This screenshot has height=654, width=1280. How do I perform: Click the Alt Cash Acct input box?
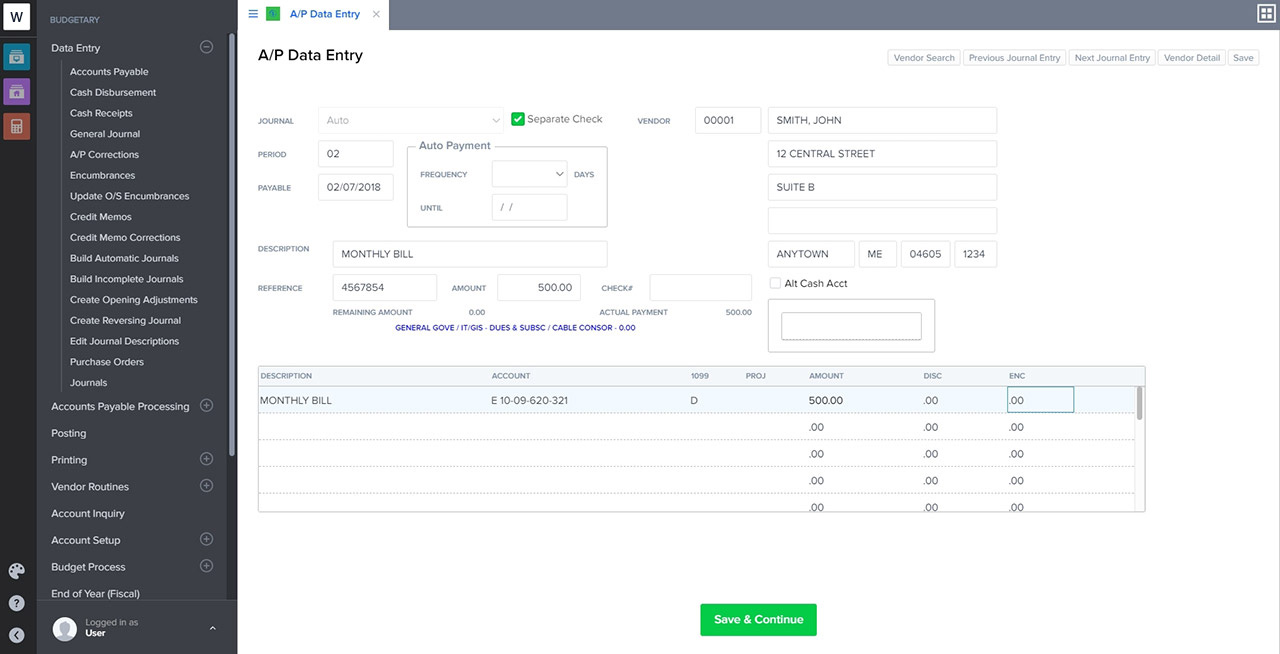click(851, 326)
